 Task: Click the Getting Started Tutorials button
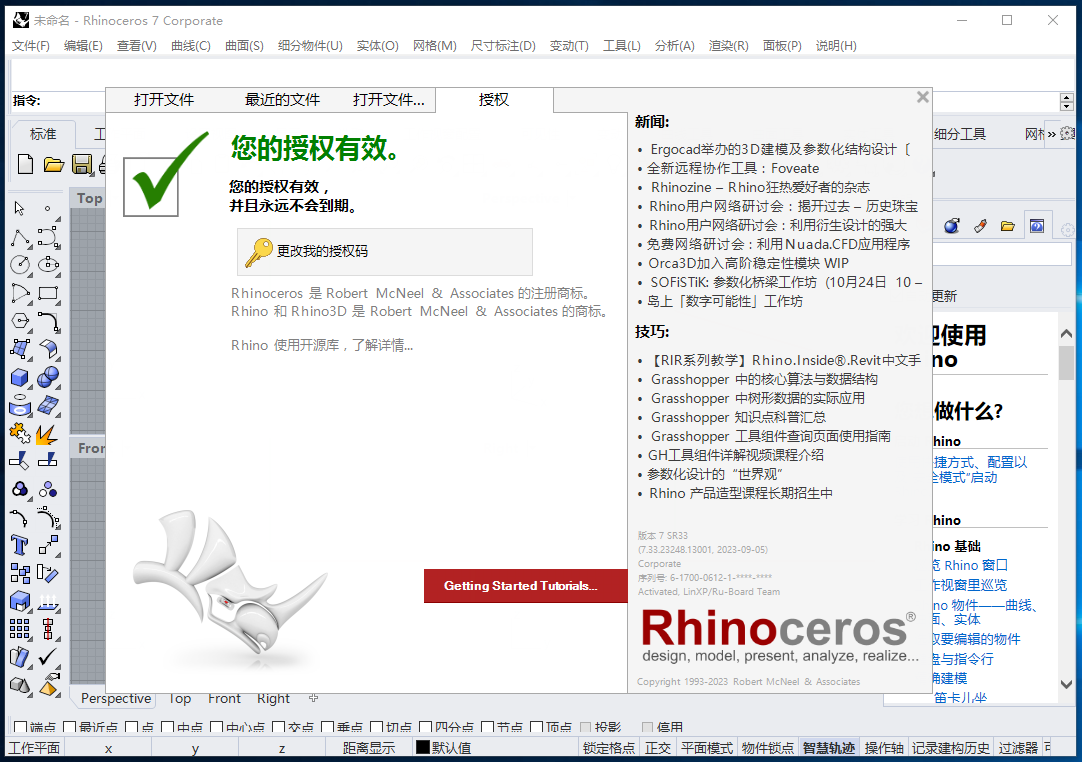(525, 586)
